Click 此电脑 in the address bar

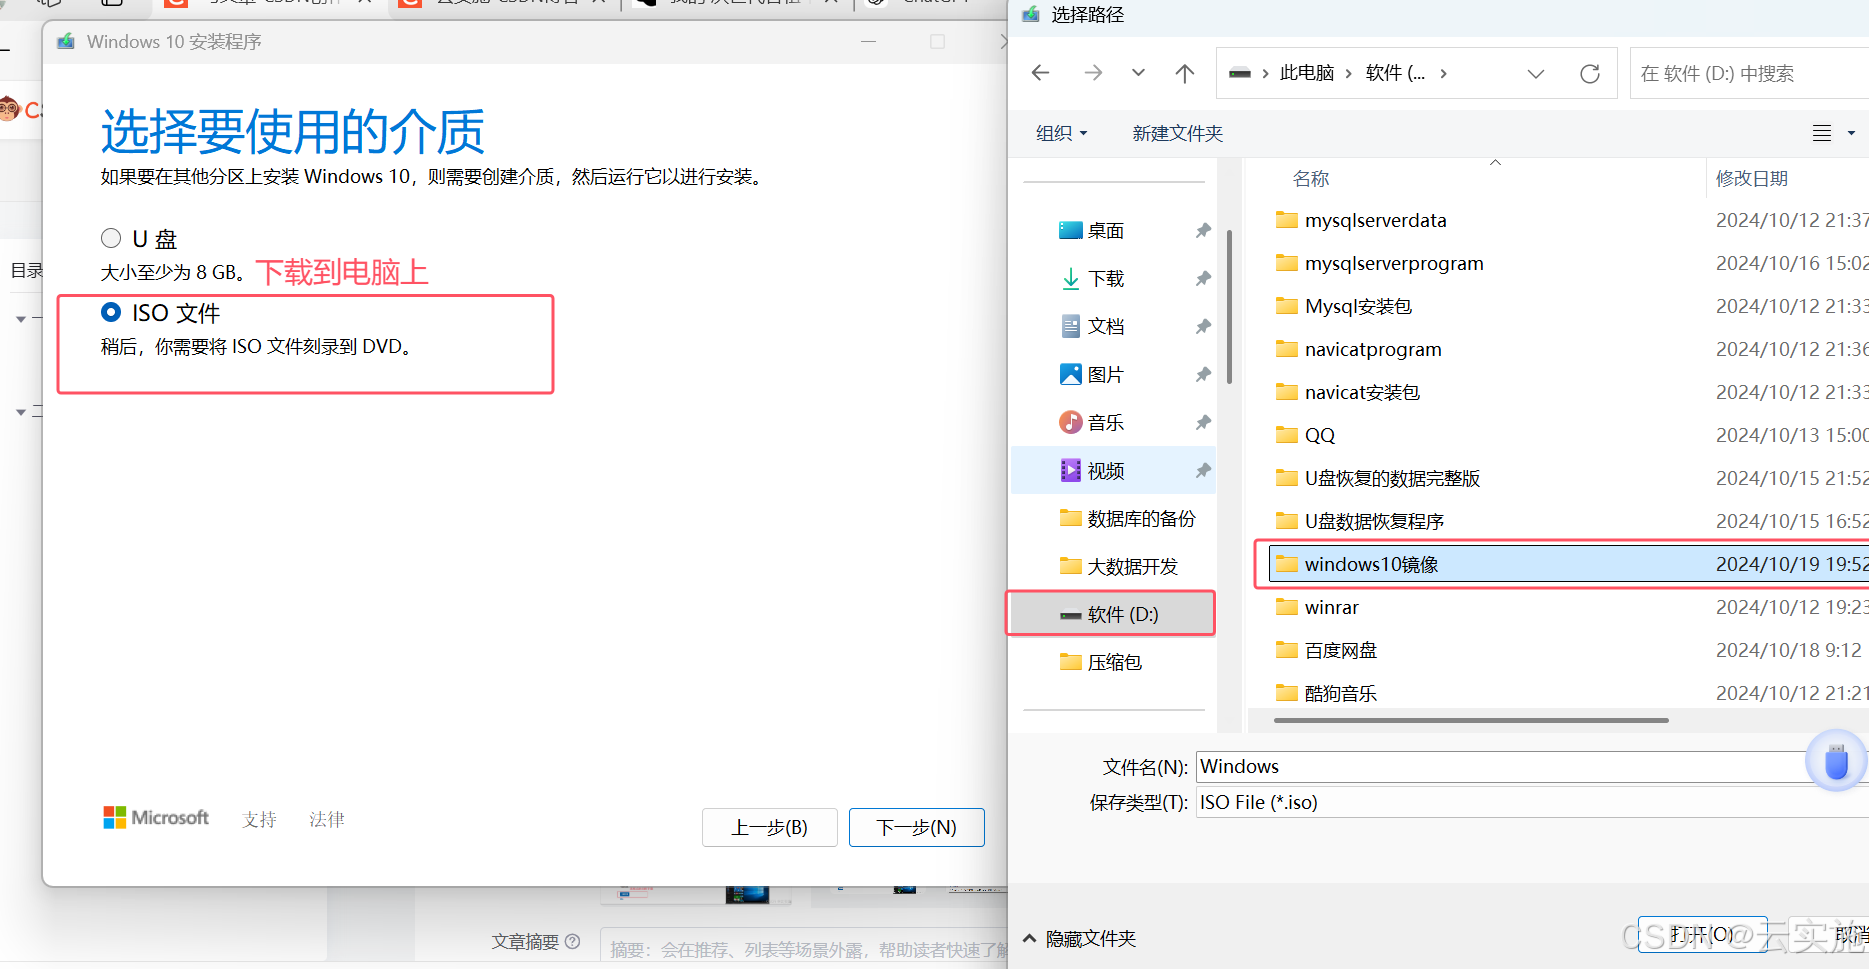1307,73
